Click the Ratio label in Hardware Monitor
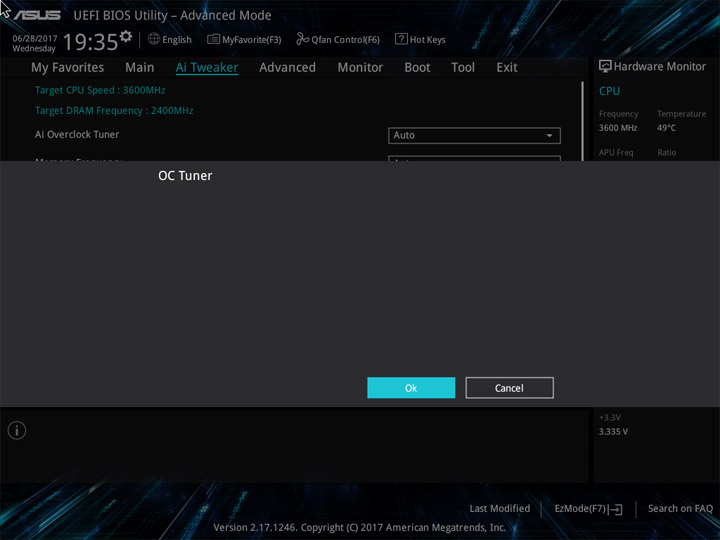 (667, 152)
